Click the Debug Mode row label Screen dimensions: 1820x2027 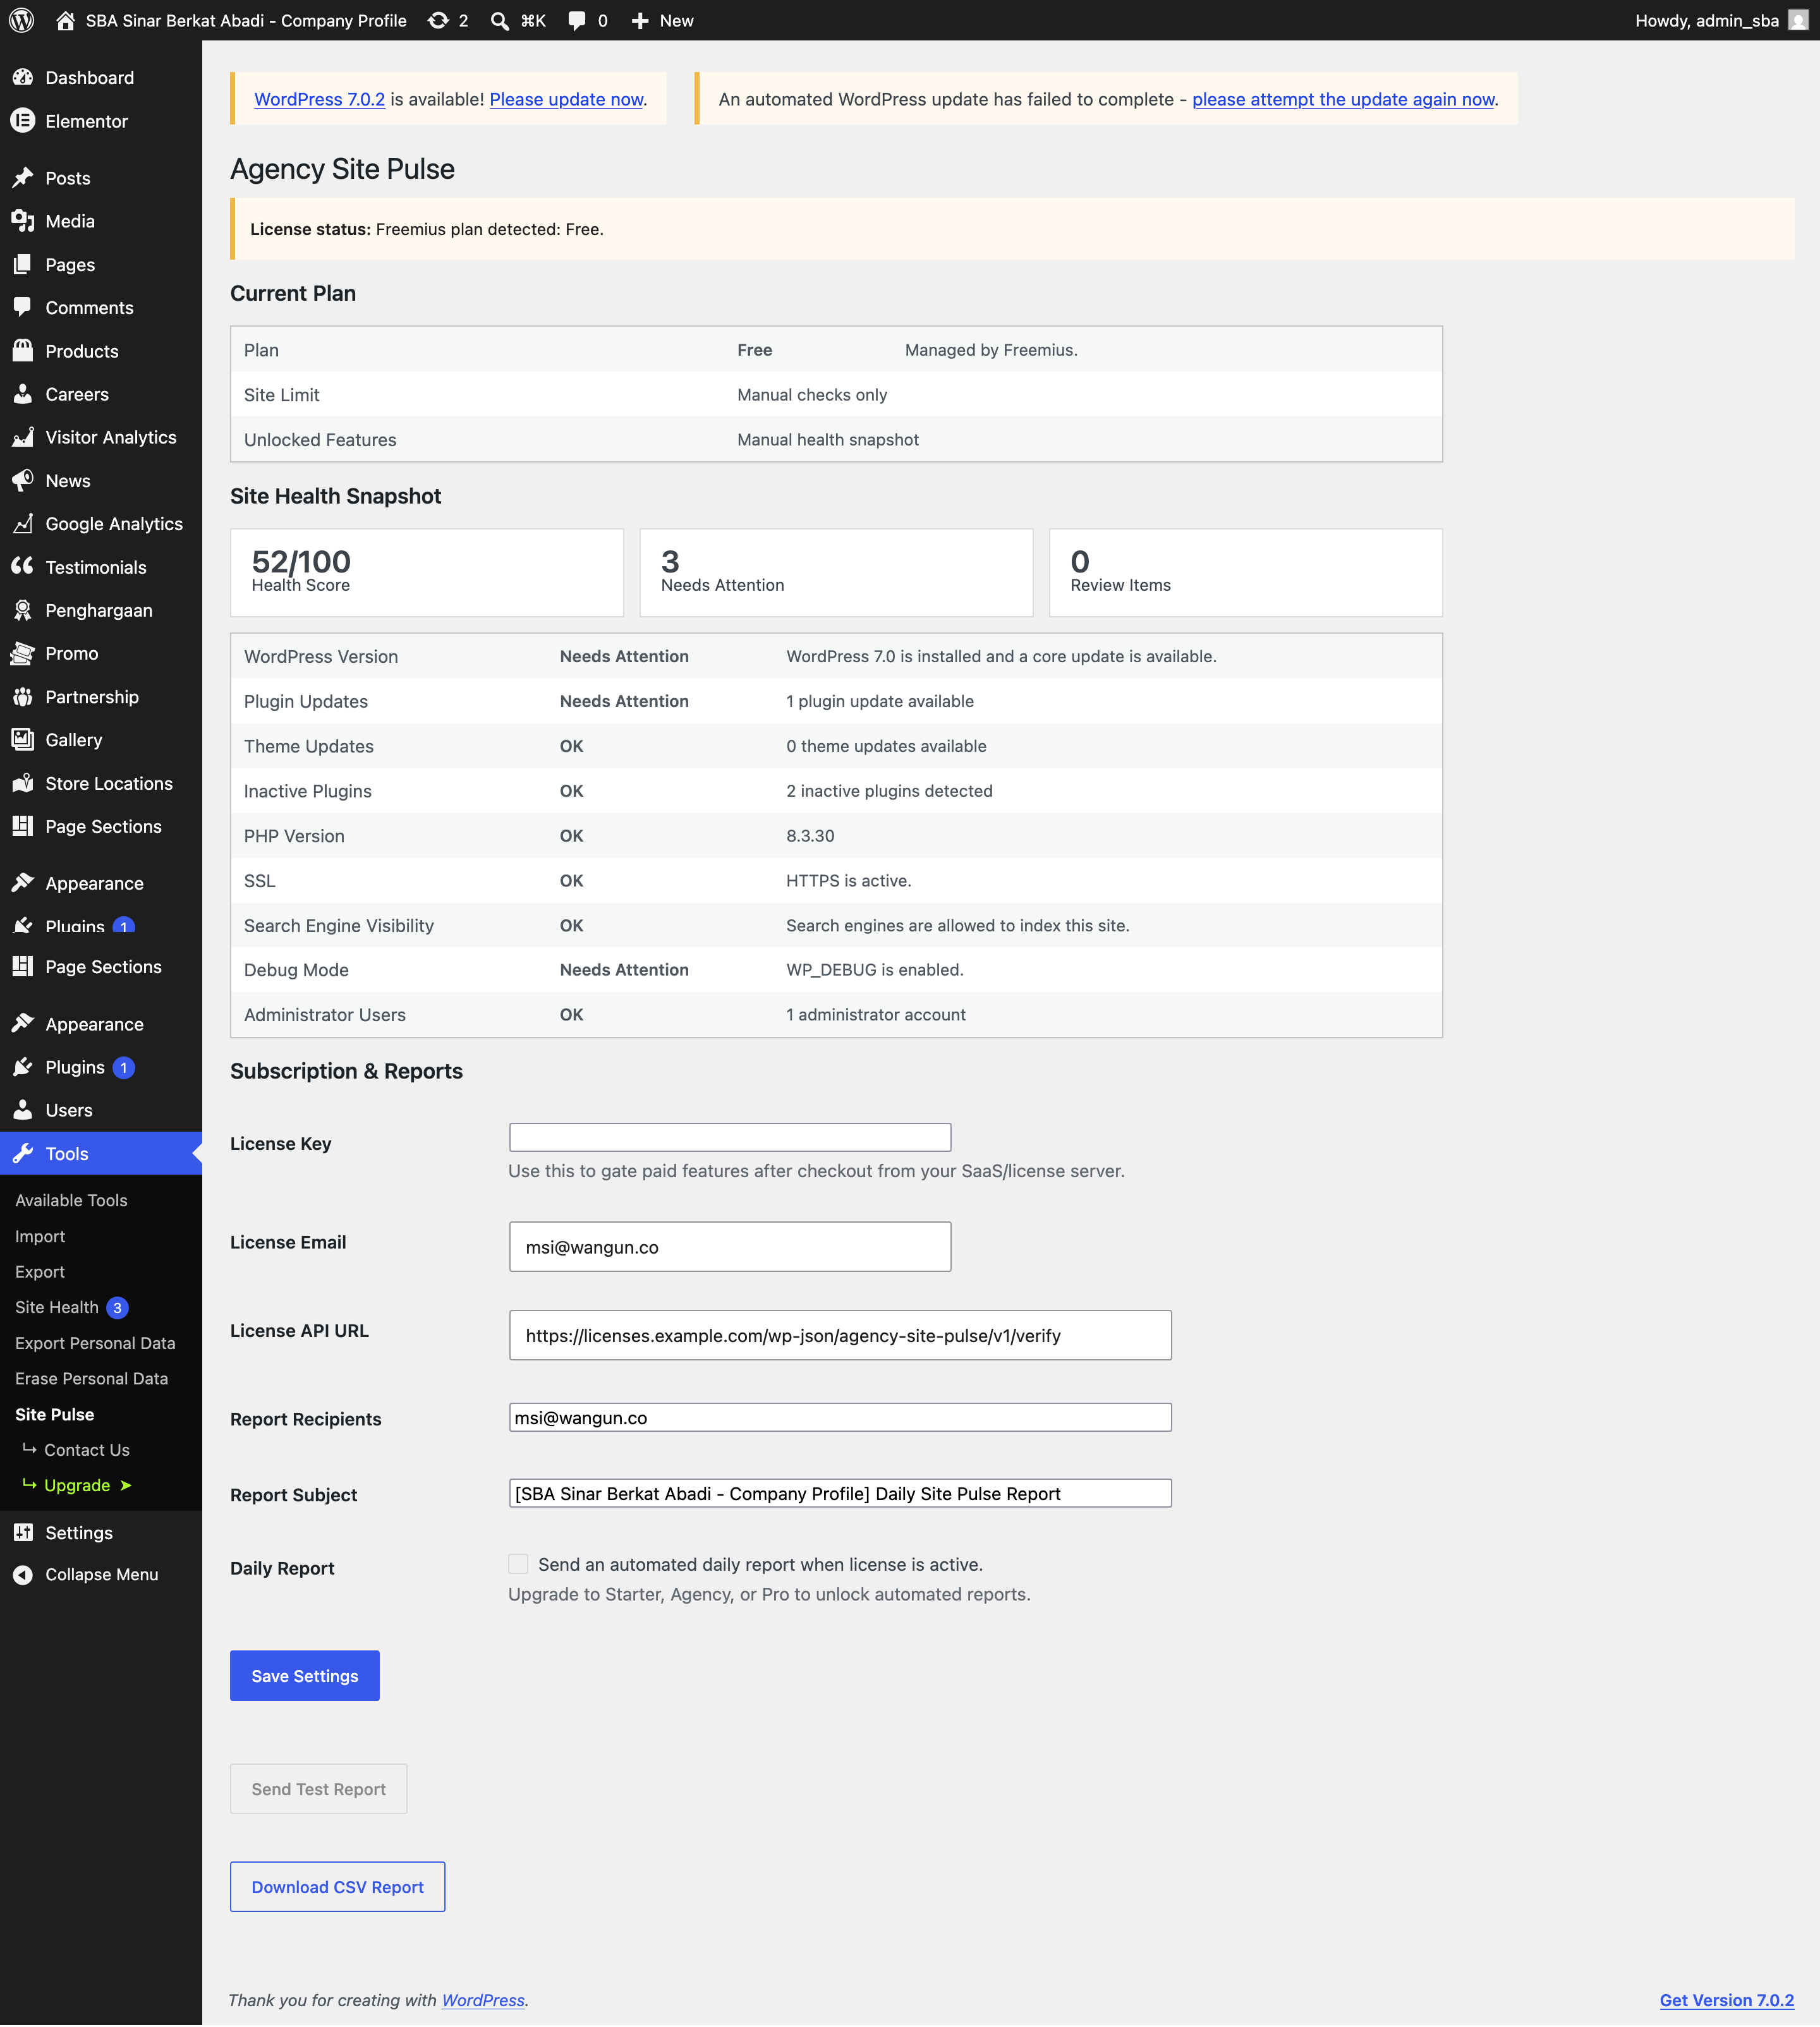pyautogui.click(x=296, y=970)
